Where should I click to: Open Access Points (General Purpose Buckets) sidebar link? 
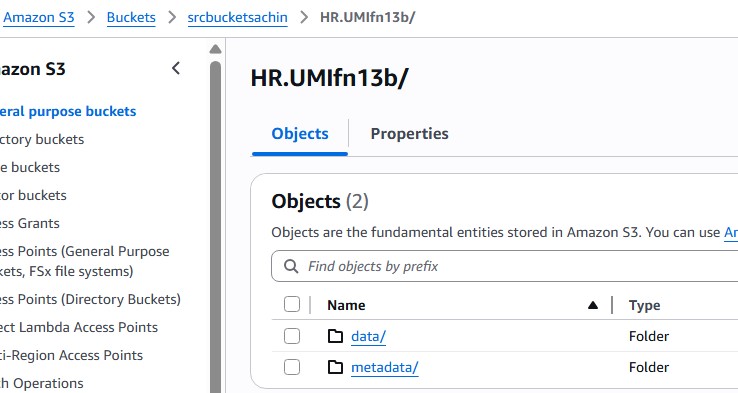[x=85, y=261]
